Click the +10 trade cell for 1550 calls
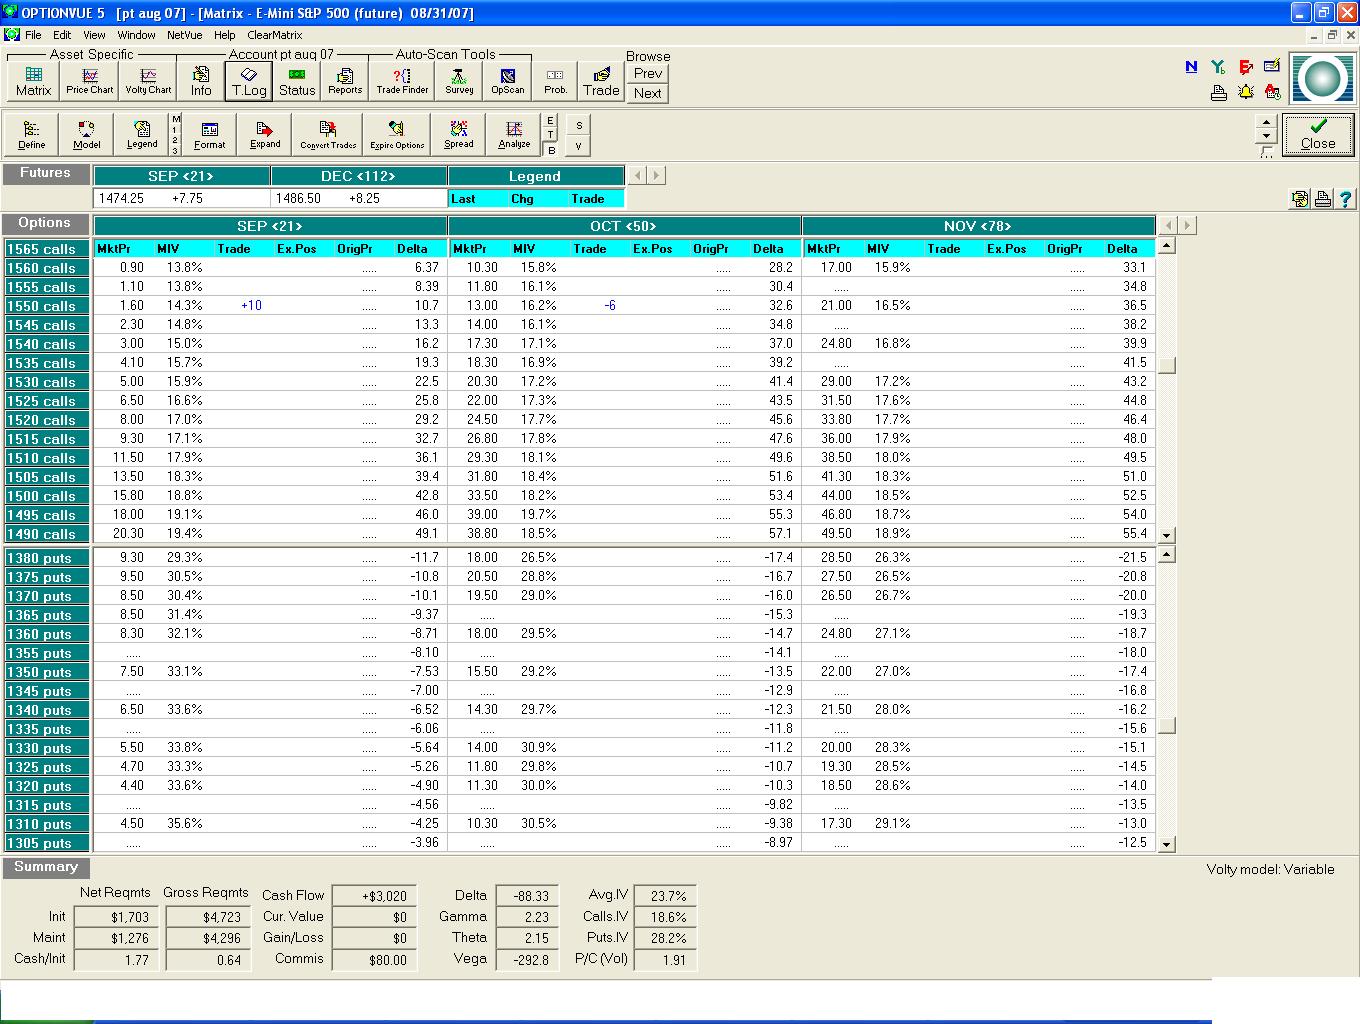The width and height of the screenshot is (1360, 1024). click(251, 306)
